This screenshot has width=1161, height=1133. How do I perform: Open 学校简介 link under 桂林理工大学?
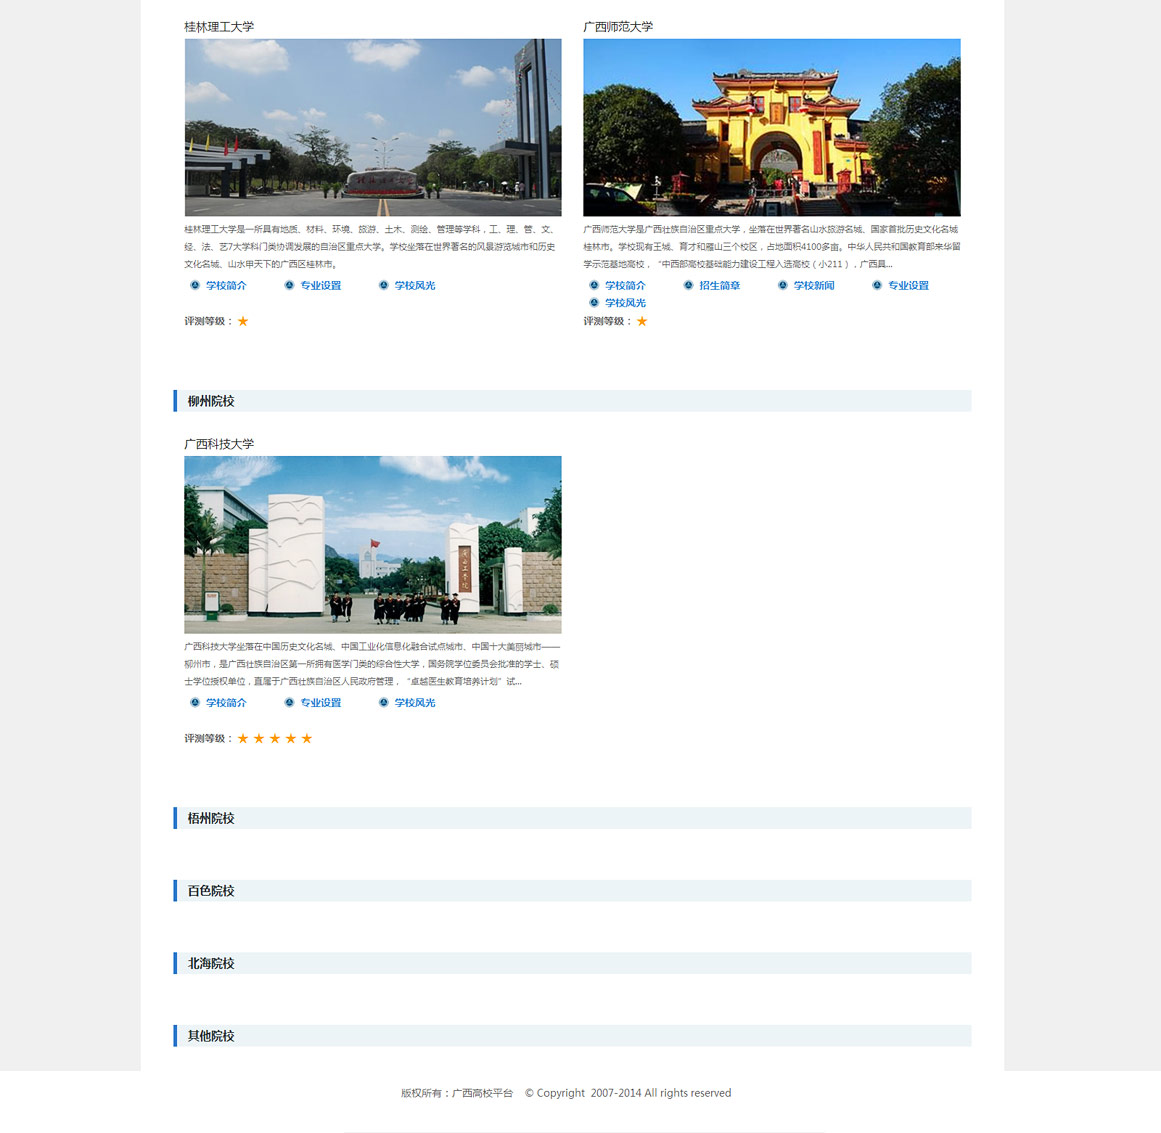[x=226, y=286]
